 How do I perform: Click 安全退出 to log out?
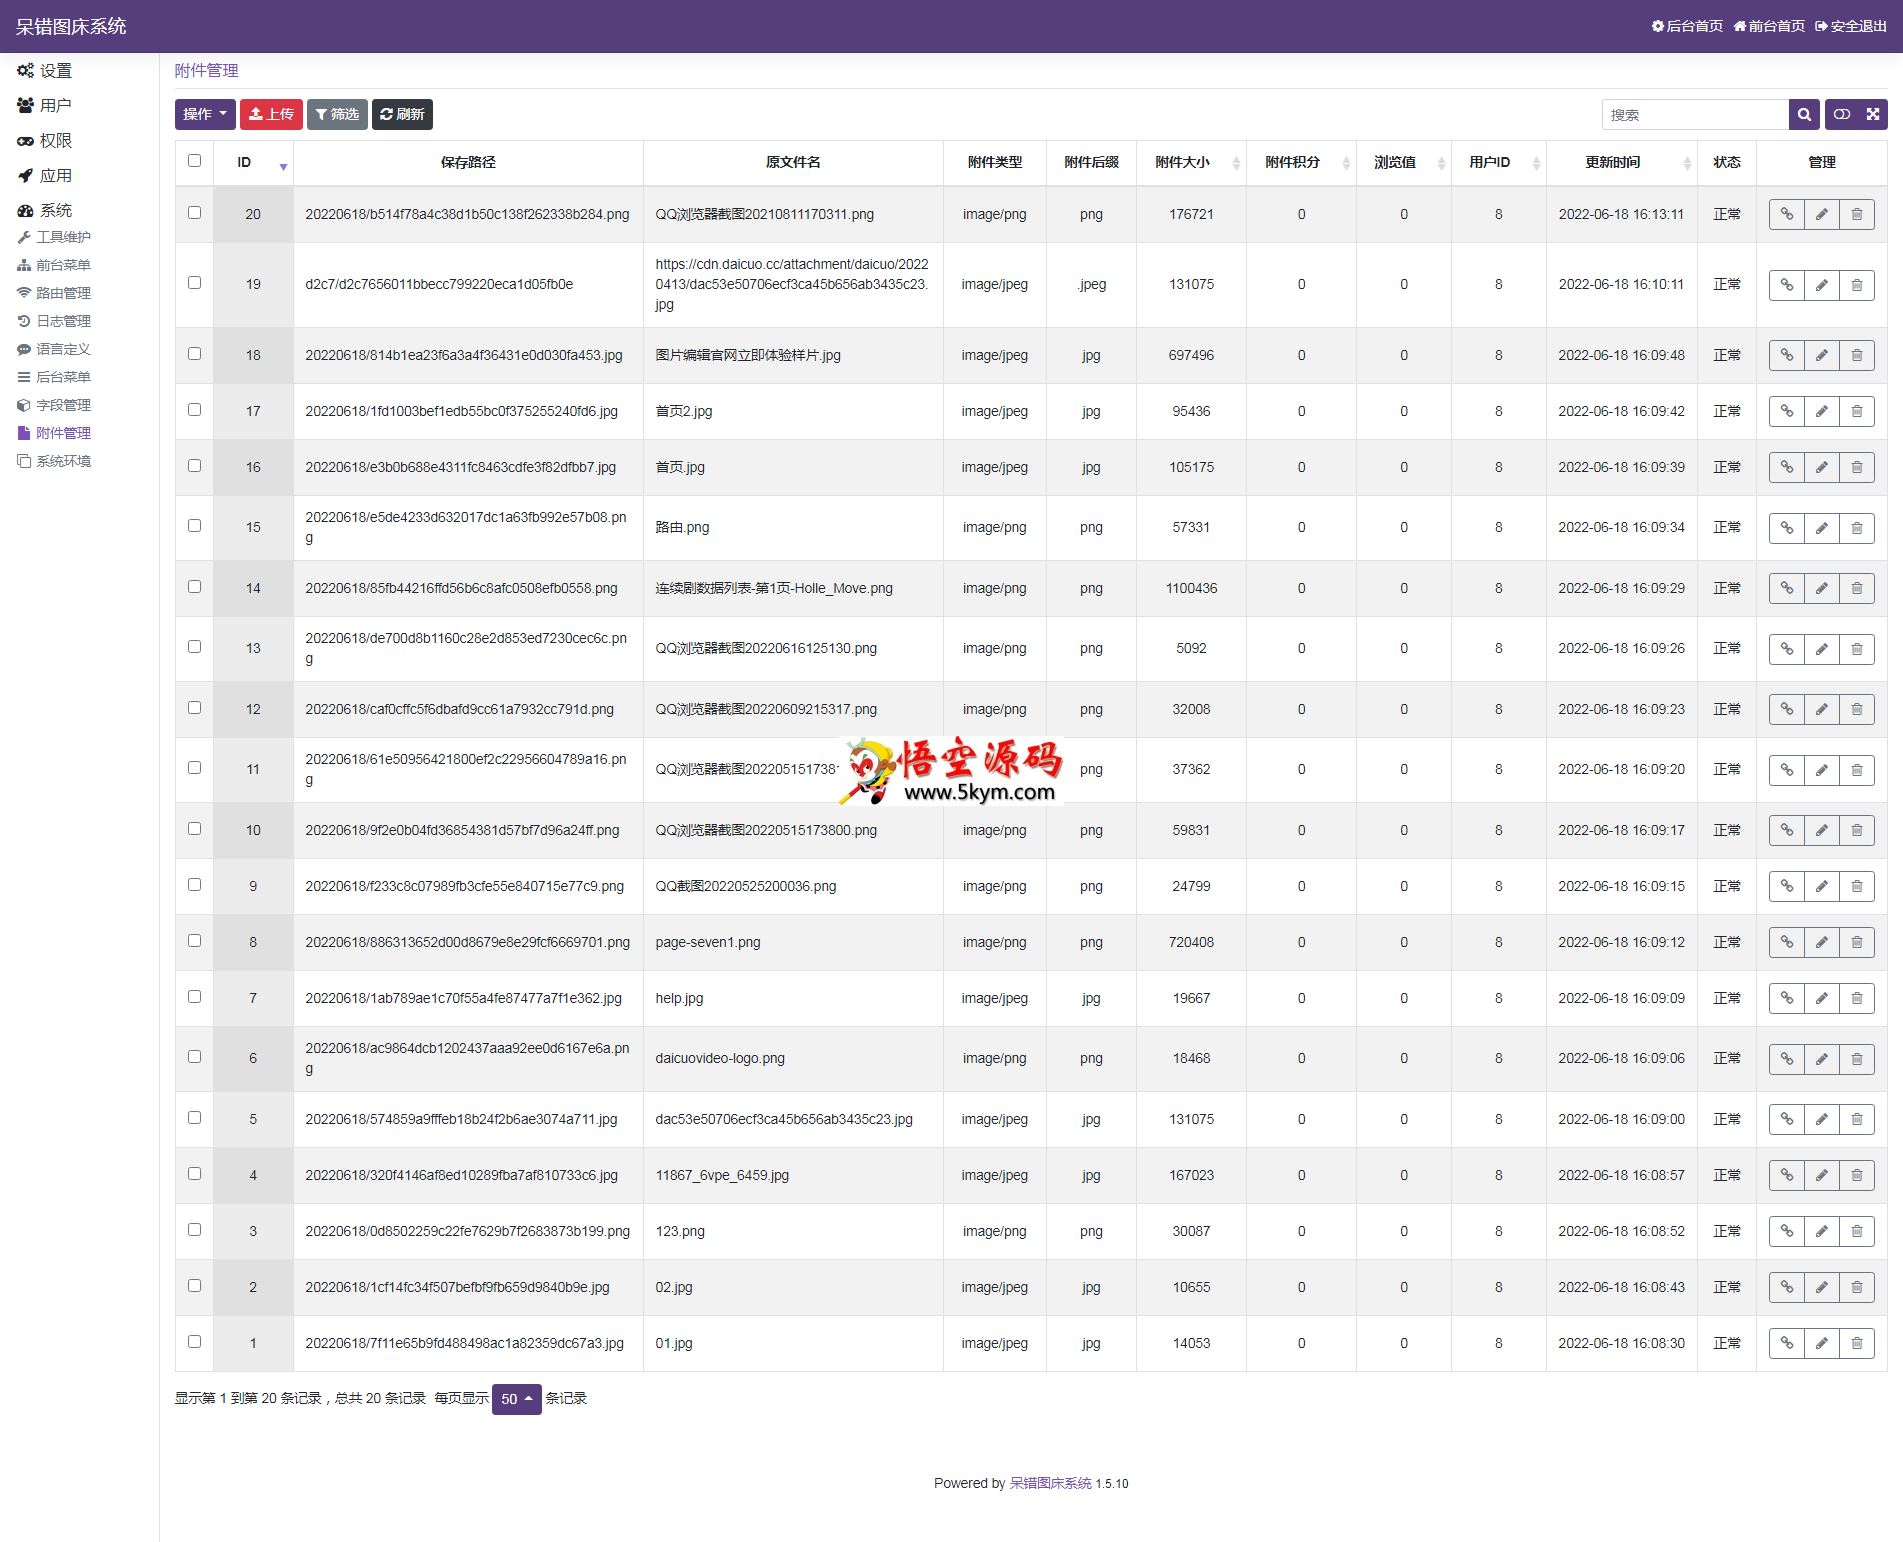(1851, 26)
